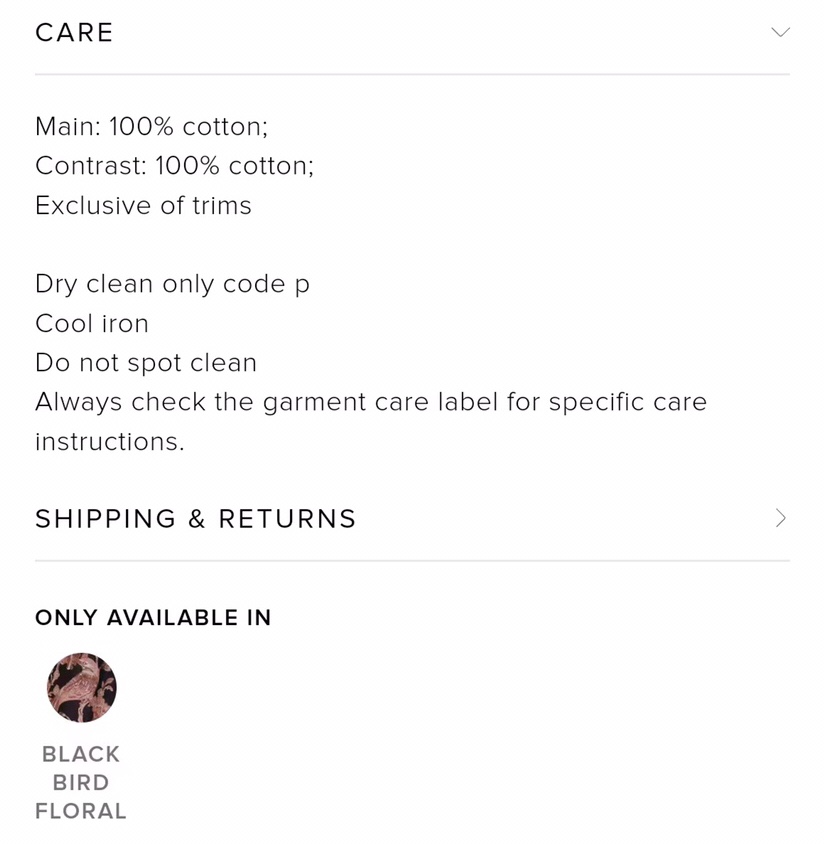Click the word 'instructions.' ending the care note
824x844 pixels.
point(110,442)
